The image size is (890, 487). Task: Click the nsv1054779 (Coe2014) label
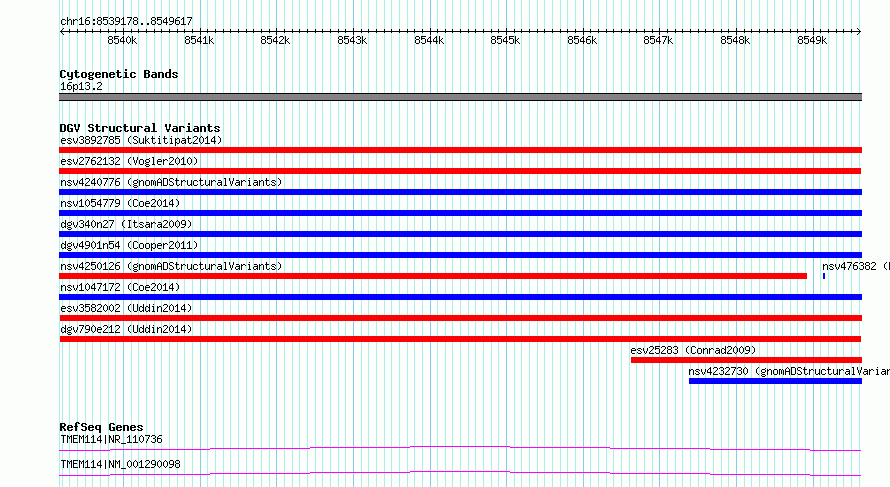120,203
